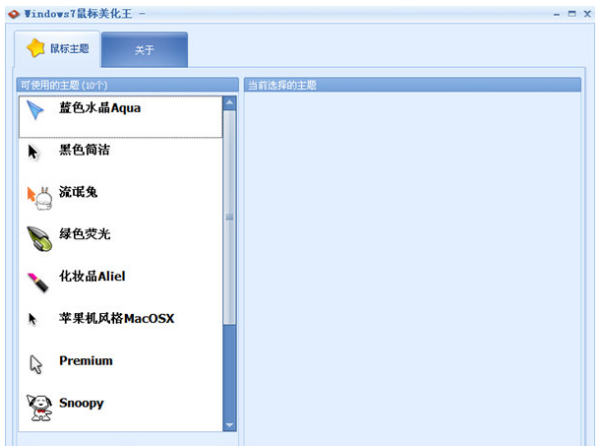Select the 化妆品Aliel theme
This screenshot has width=600, height=446.
pos(121,285)
